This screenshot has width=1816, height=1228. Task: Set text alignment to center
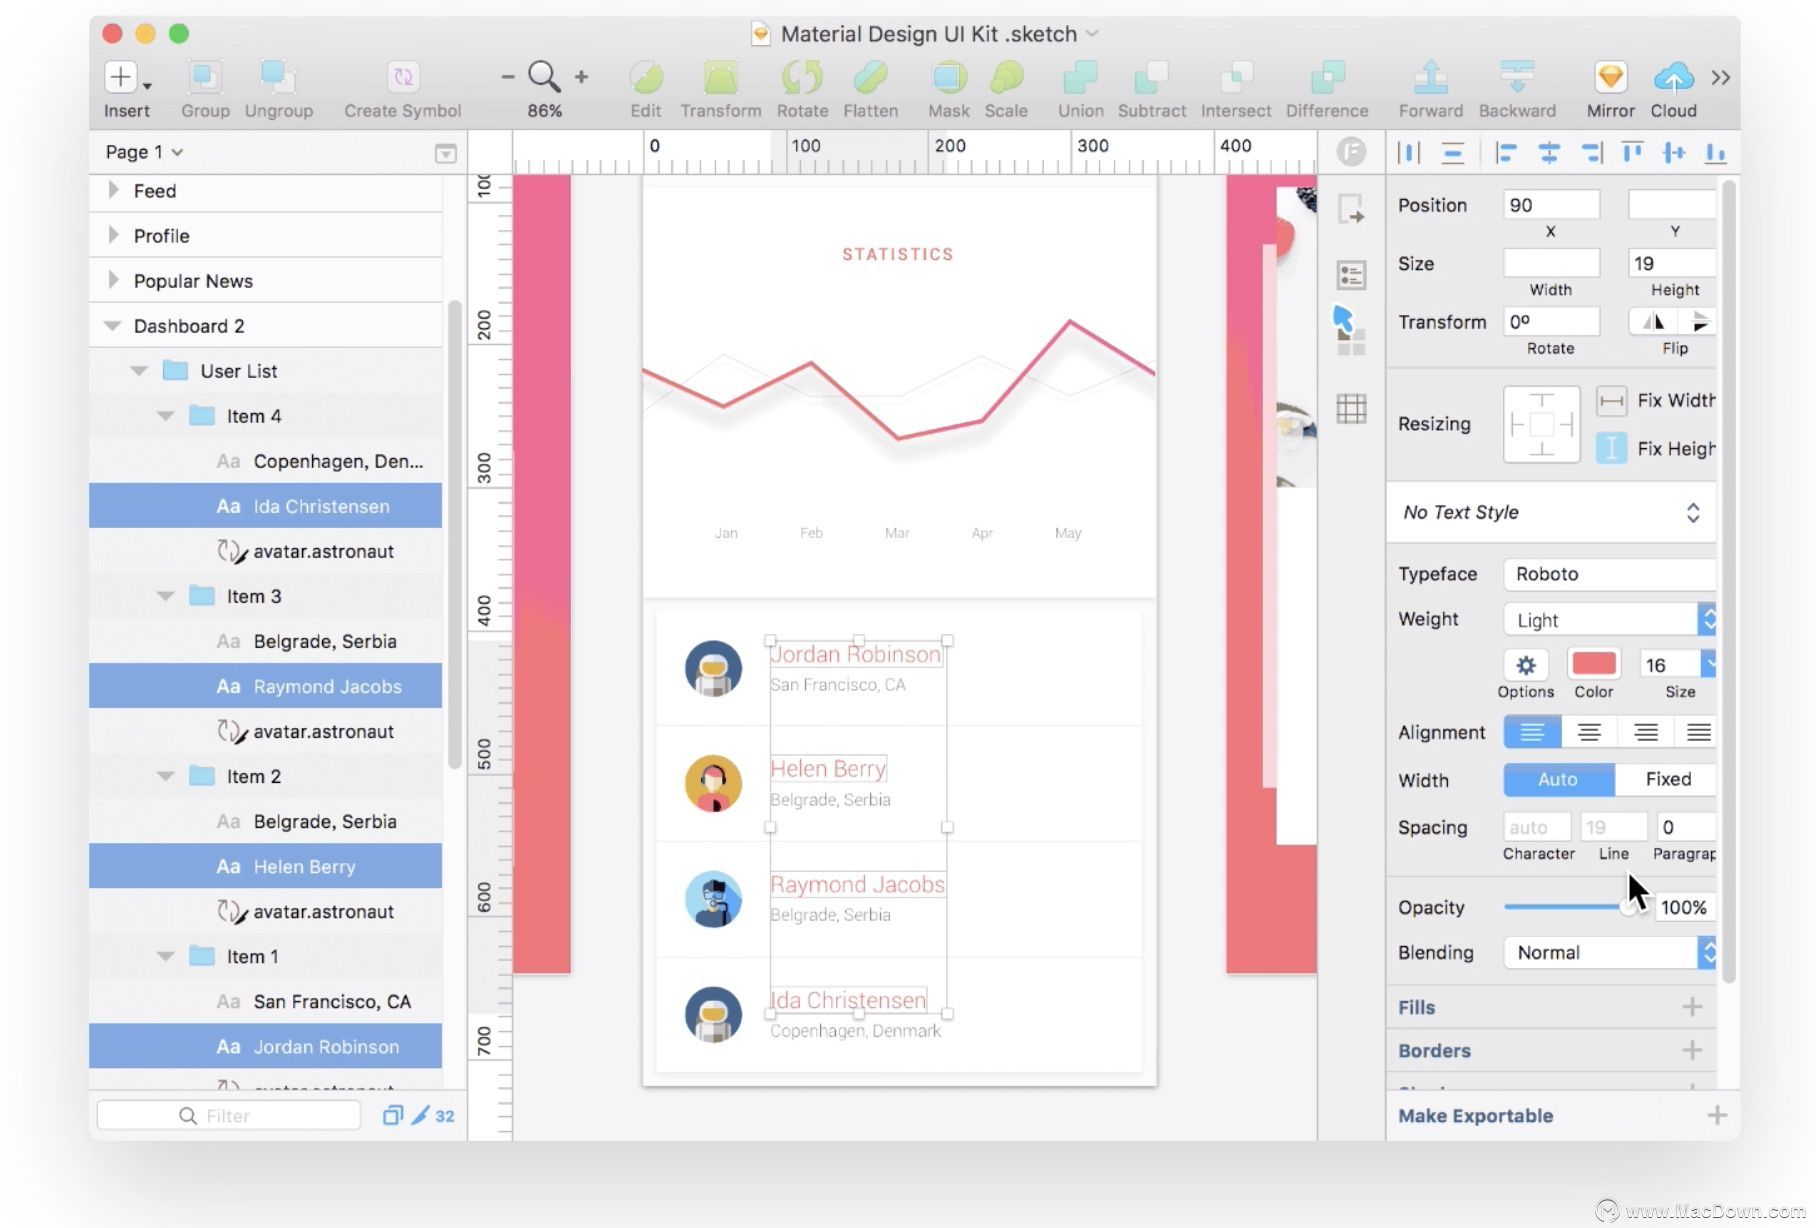click(x=1588, y=732)
